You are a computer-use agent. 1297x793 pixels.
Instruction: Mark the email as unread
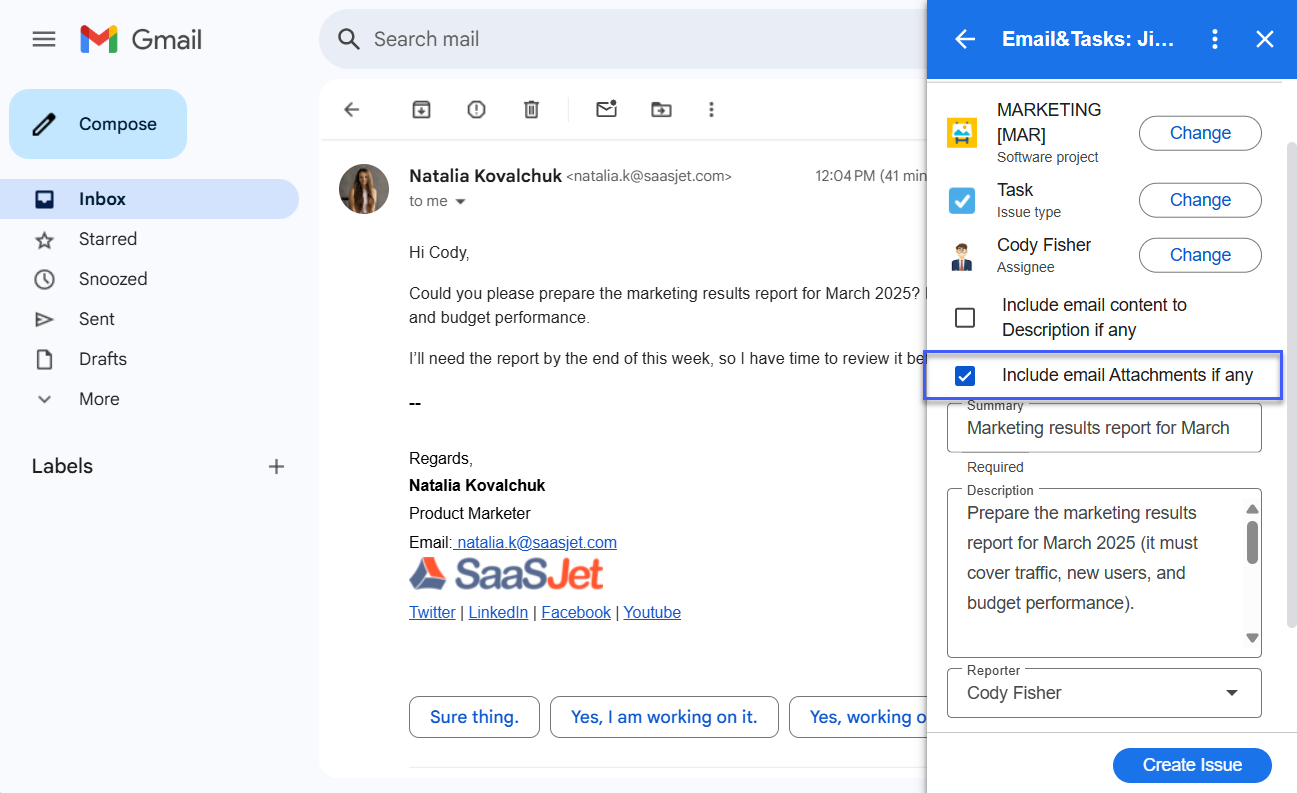(606, 109)
